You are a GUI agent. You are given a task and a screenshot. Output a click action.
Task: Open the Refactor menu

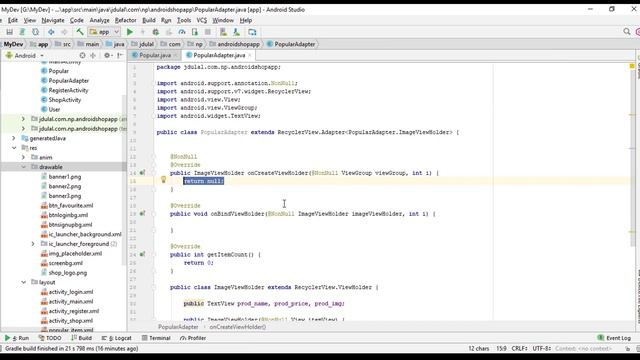125,20
